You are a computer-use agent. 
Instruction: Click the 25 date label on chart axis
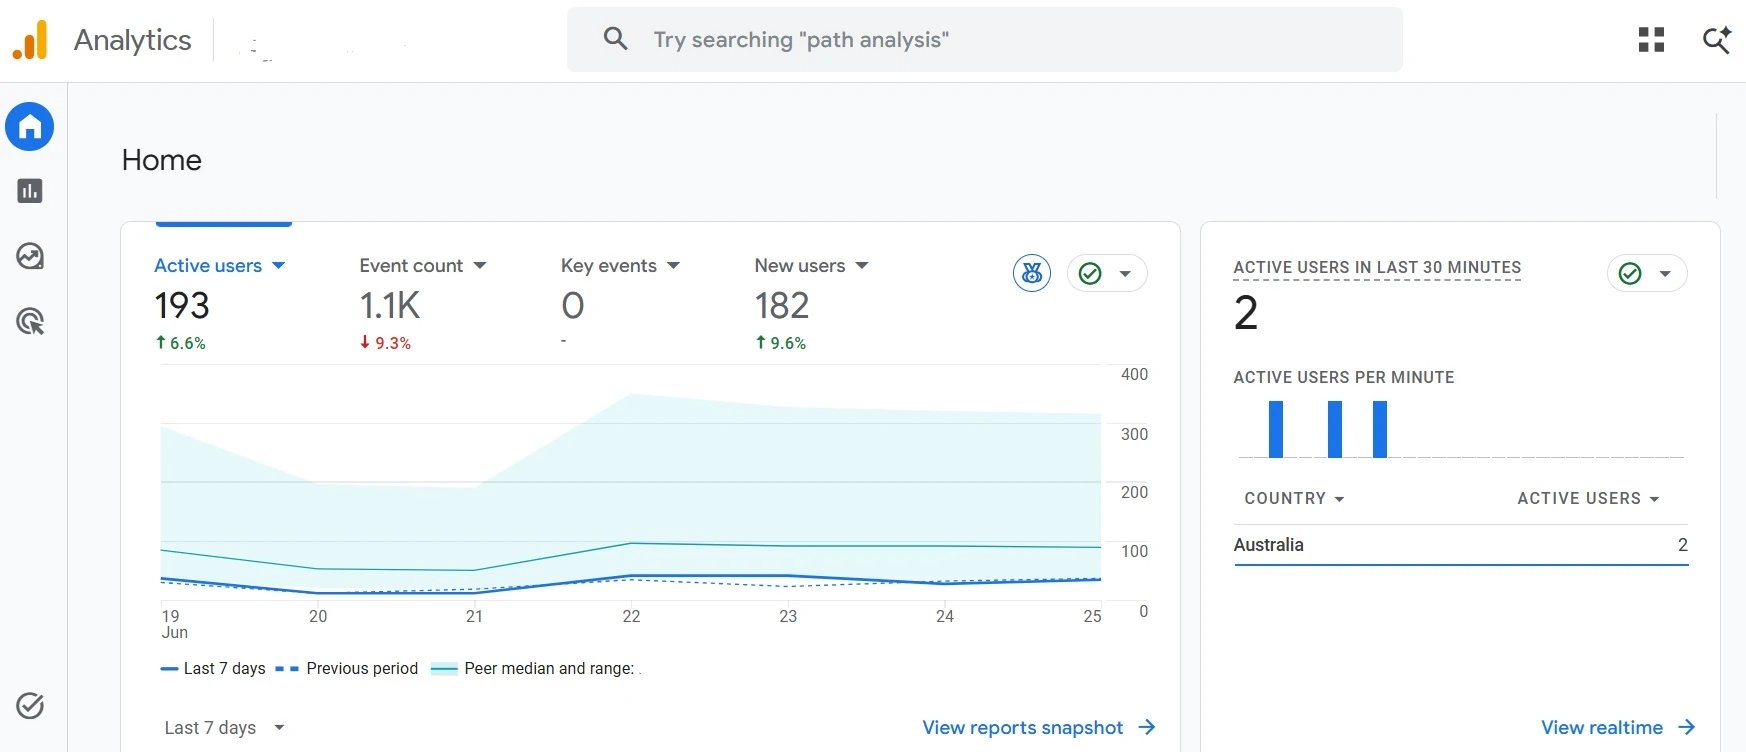point(1092,616)
